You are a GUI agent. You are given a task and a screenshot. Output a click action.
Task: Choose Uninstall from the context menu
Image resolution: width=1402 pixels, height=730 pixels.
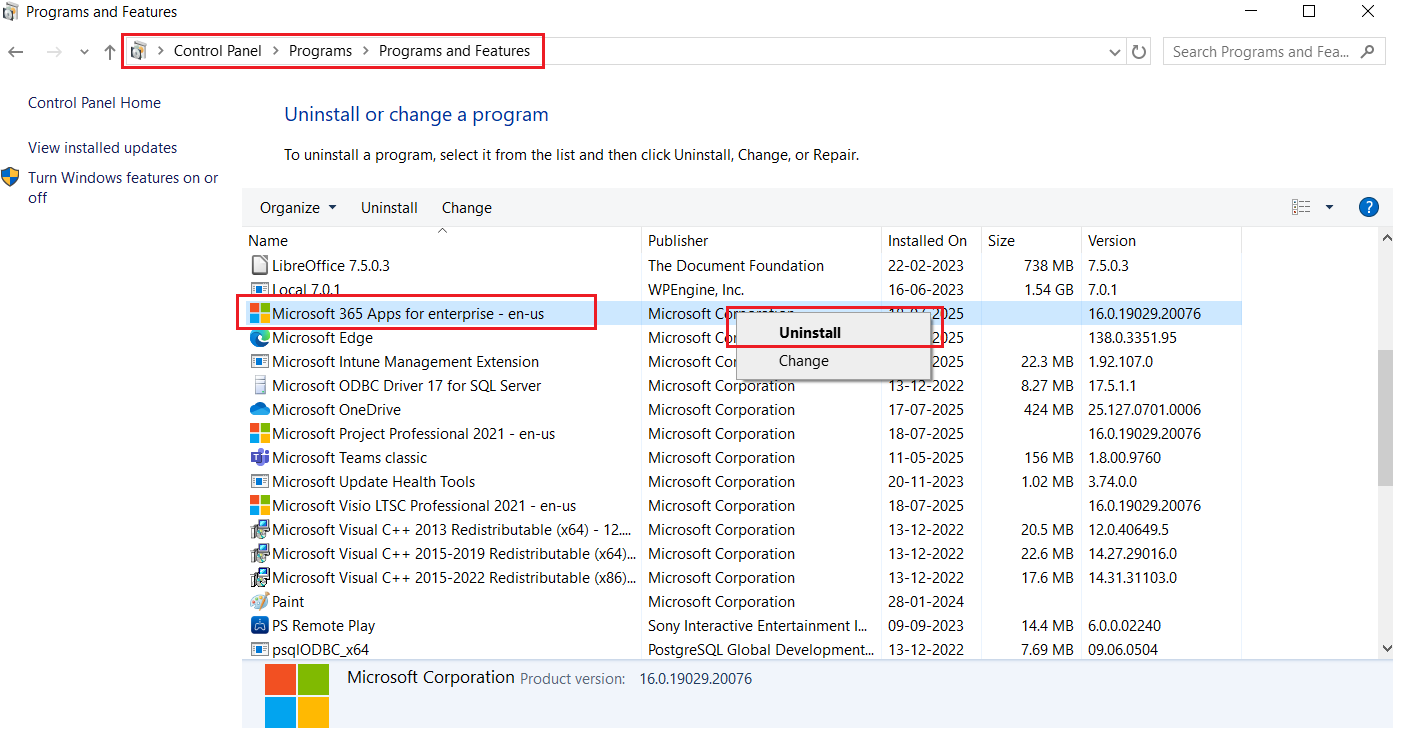[x=809, y=333]
